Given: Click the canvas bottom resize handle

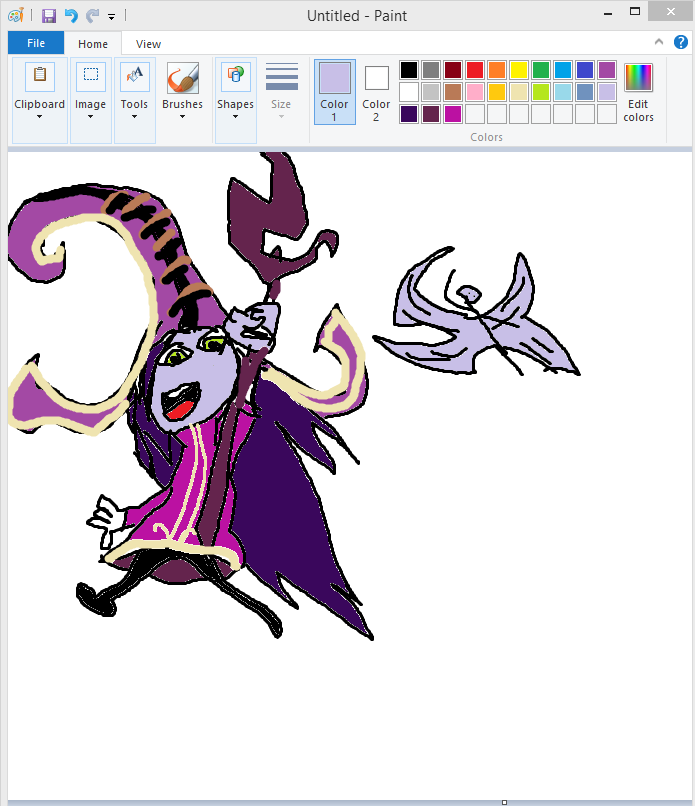Looking at the screenshot, I should pos(504,802).
